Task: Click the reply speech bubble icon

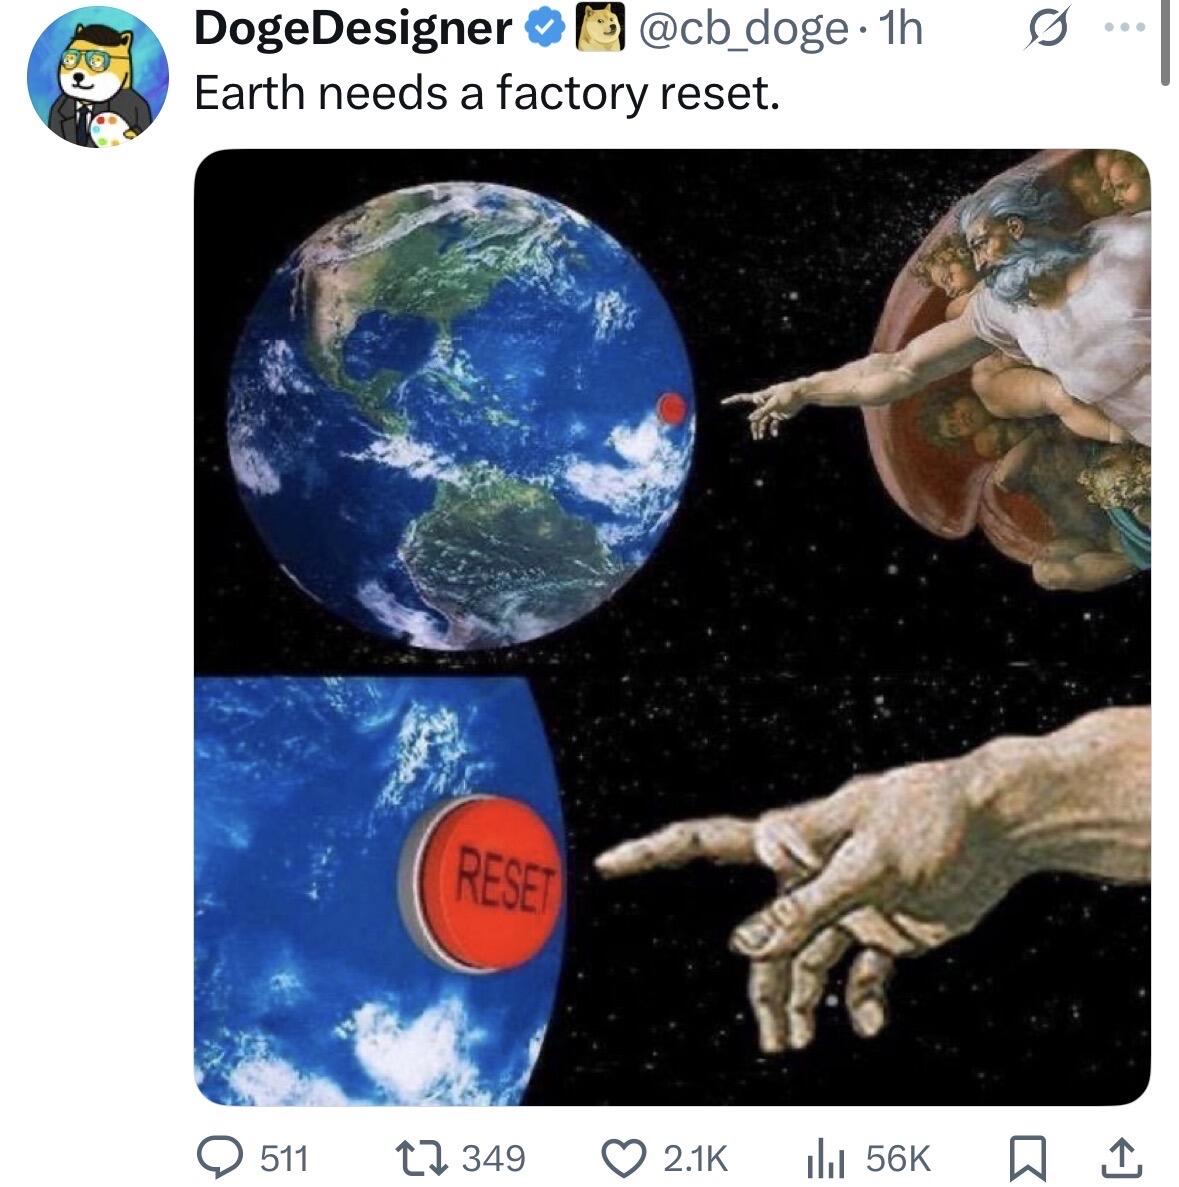Action: [x=220, y=1157]
